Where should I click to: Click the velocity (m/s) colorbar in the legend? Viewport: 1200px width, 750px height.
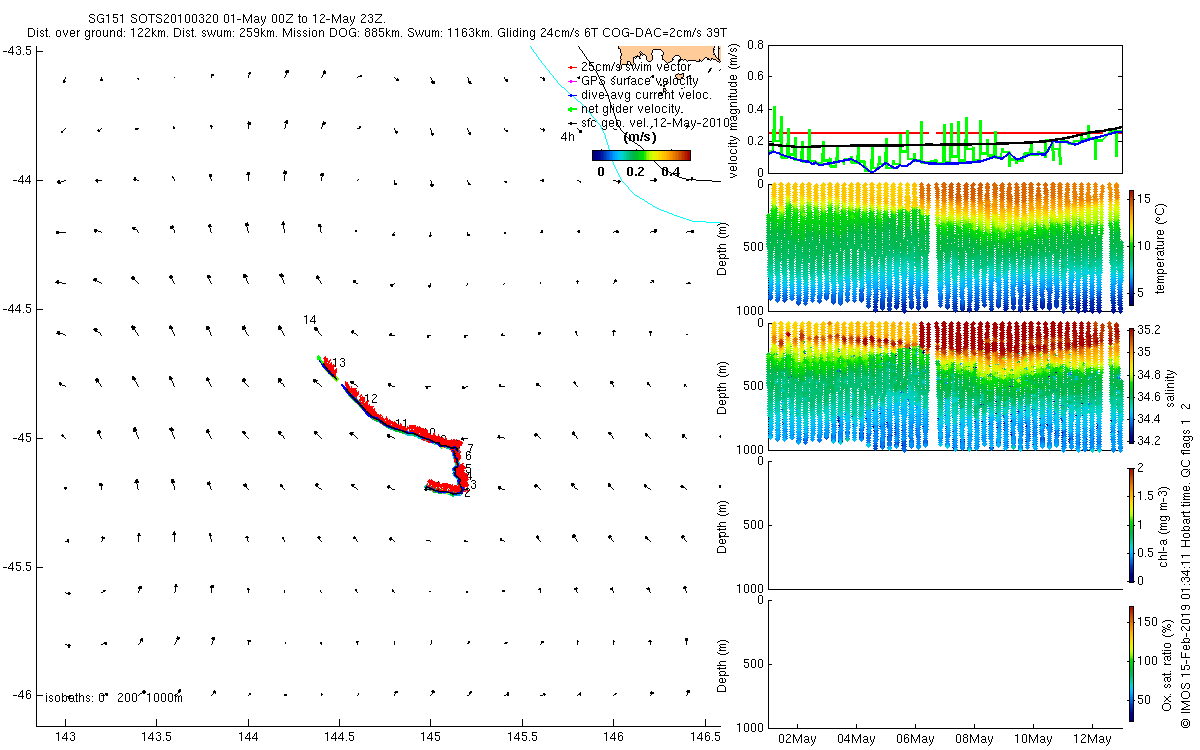[x=641, y=155]
